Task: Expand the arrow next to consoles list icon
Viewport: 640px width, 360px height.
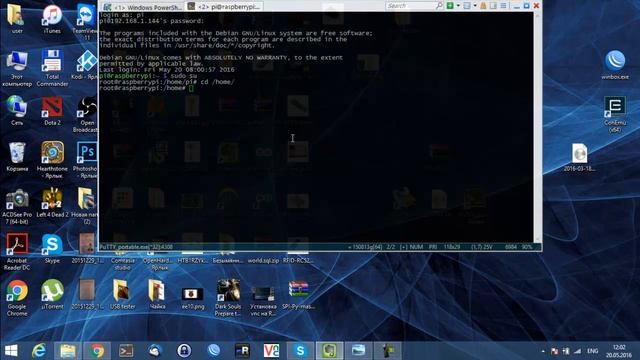Action: tap(475, 6)
